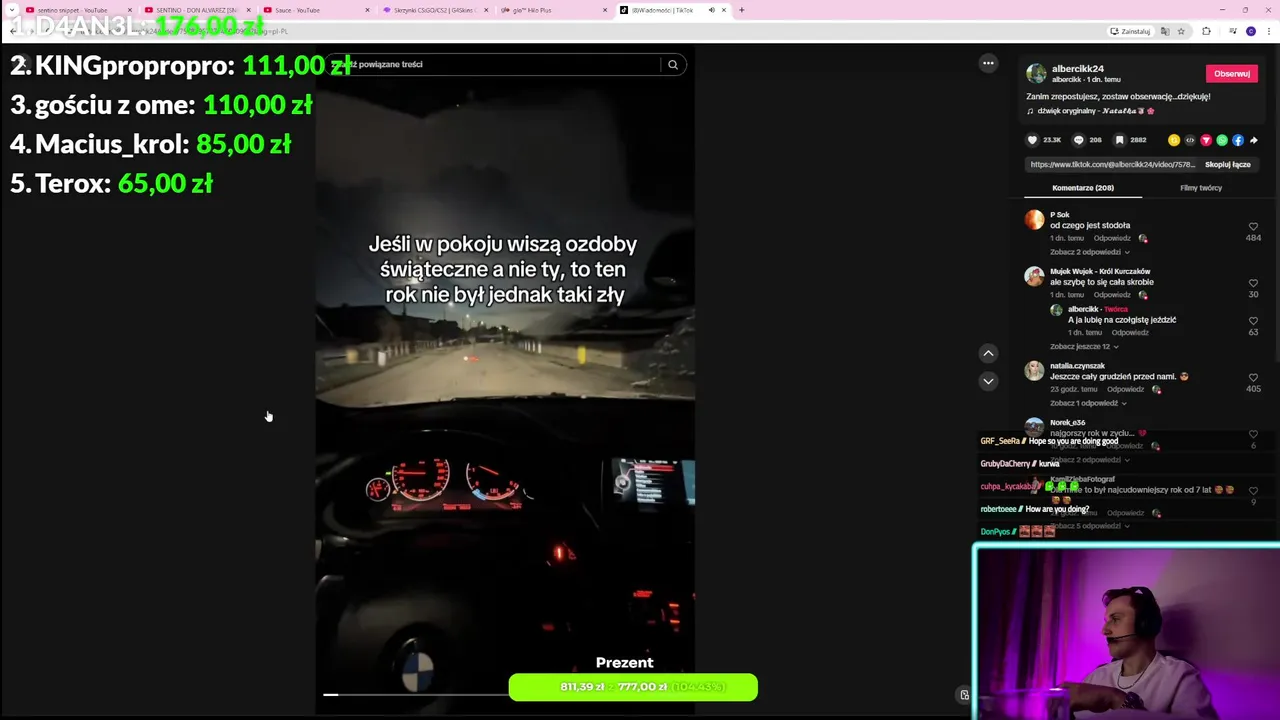Open more share options arrow
The image size is (1280, 720).
[x=1254, y=140]
